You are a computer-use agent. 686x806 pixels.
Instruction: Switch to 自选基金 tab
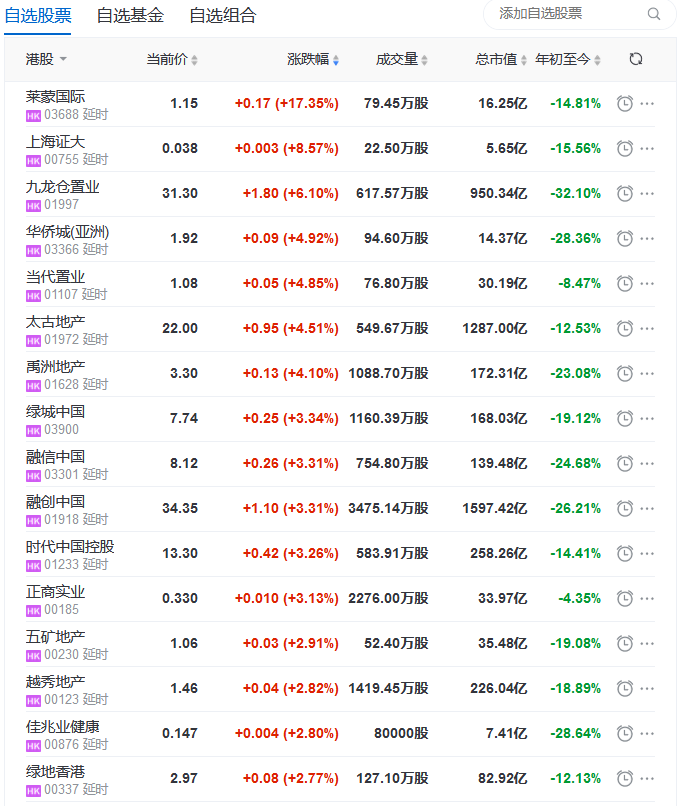(131, 15)
